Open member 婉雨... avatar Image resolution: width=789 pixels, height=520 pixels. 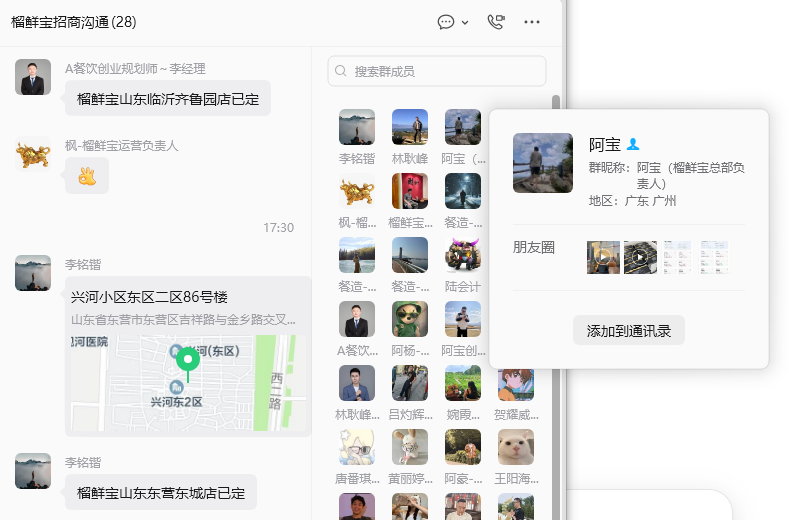[x=462, y=383]
